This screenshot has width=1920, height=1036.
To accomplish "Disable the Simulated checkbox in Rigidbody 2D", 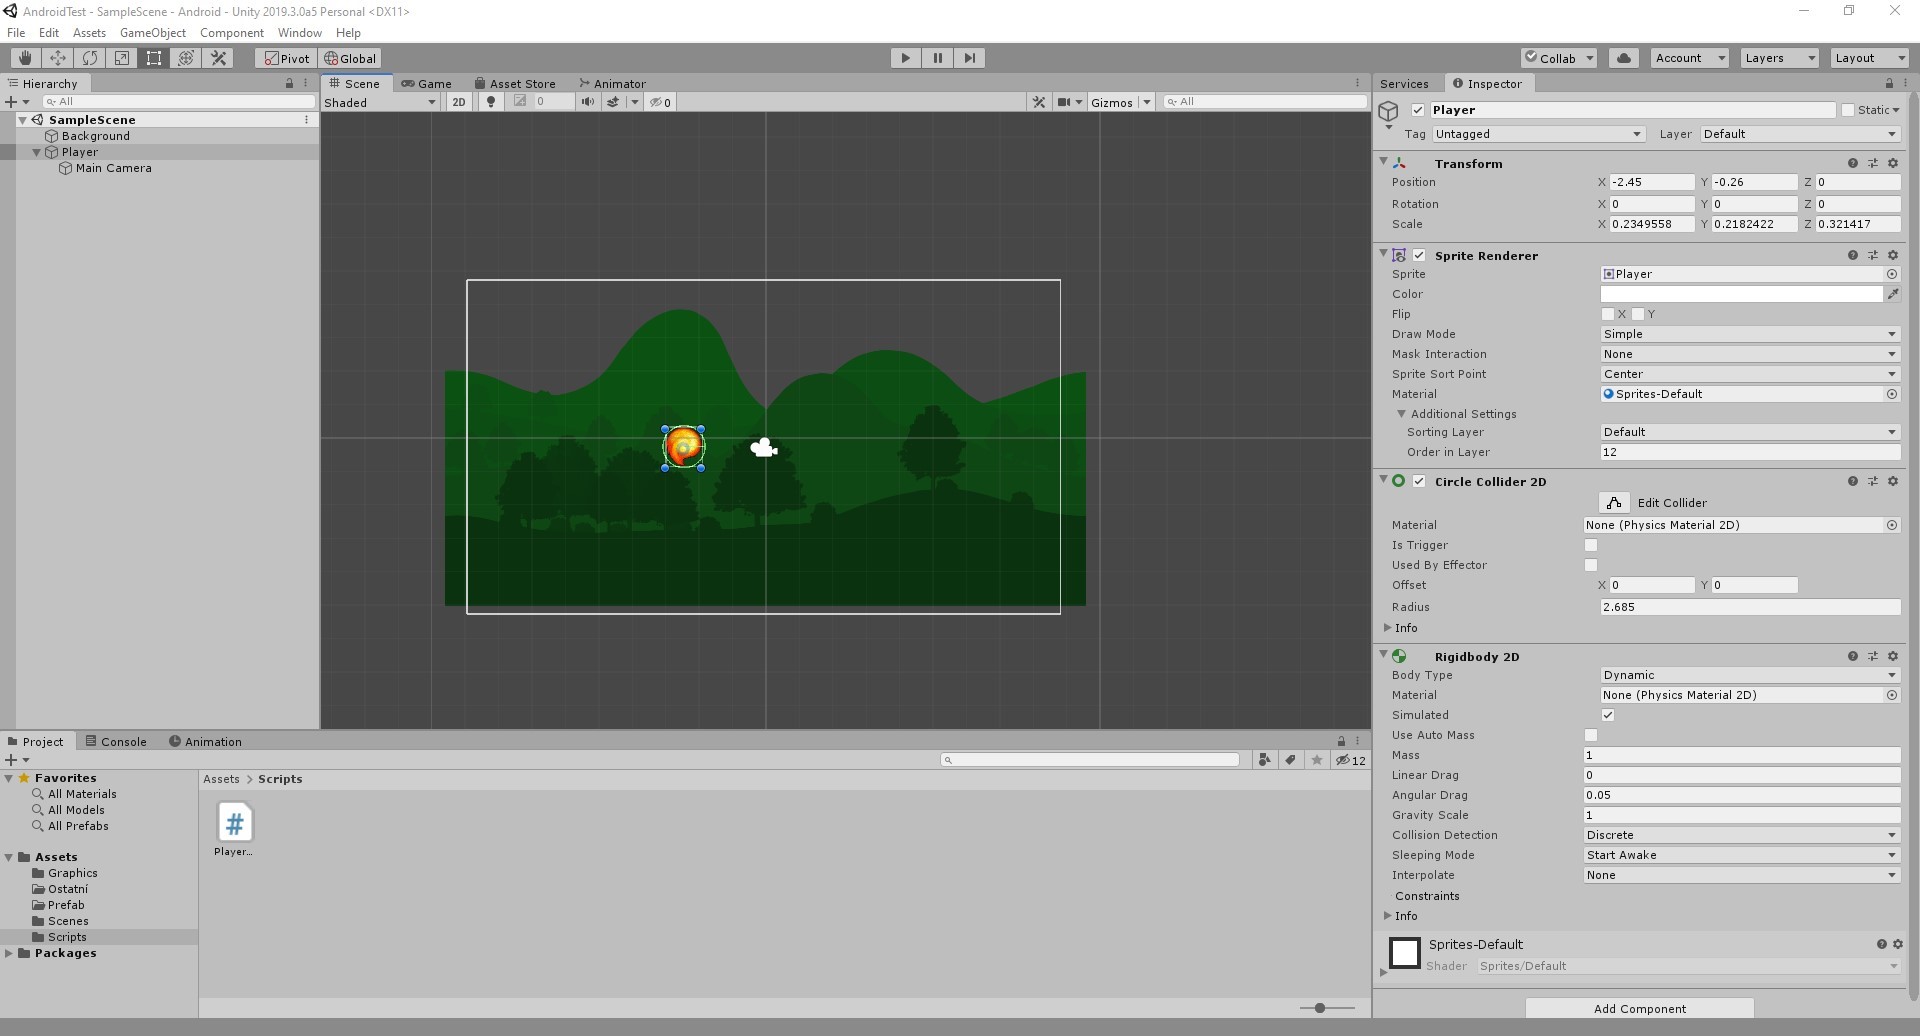I will pyautogui.click(x=1608, y=715).
